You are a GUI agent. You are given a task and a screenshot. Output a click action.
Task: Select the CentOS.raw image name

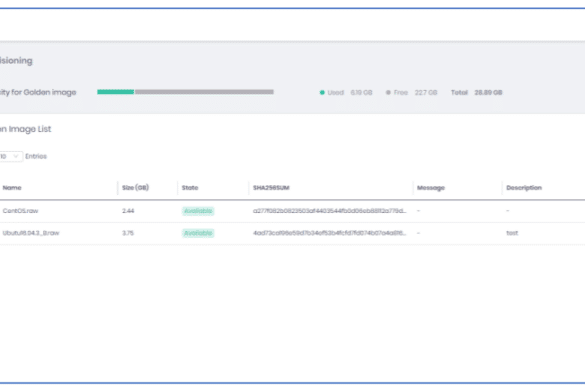(x=21, y=211)
